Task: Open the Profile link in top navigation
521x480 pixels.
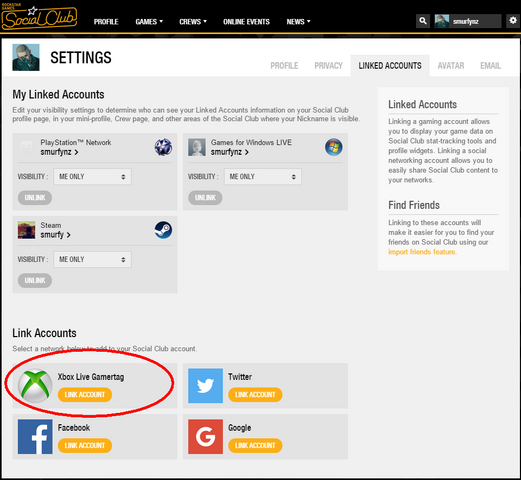Action: (x=106, y=22)
